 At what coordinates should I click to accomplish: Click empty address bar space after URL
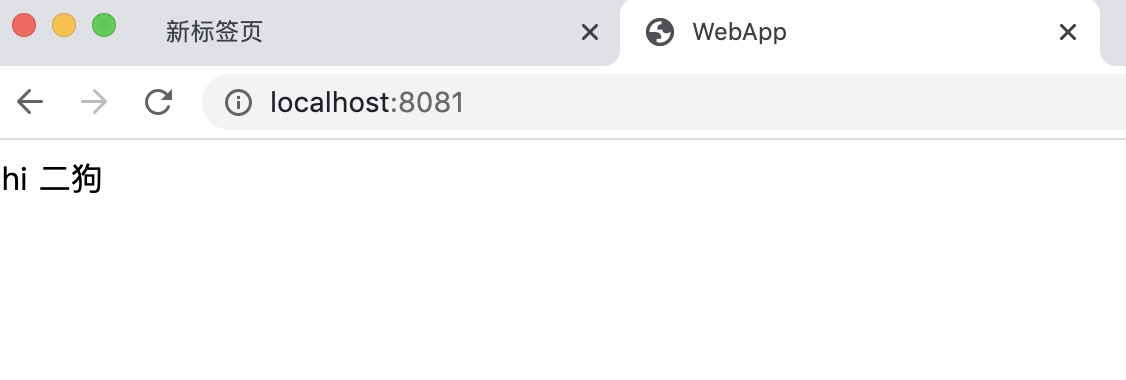click(790, 103)
